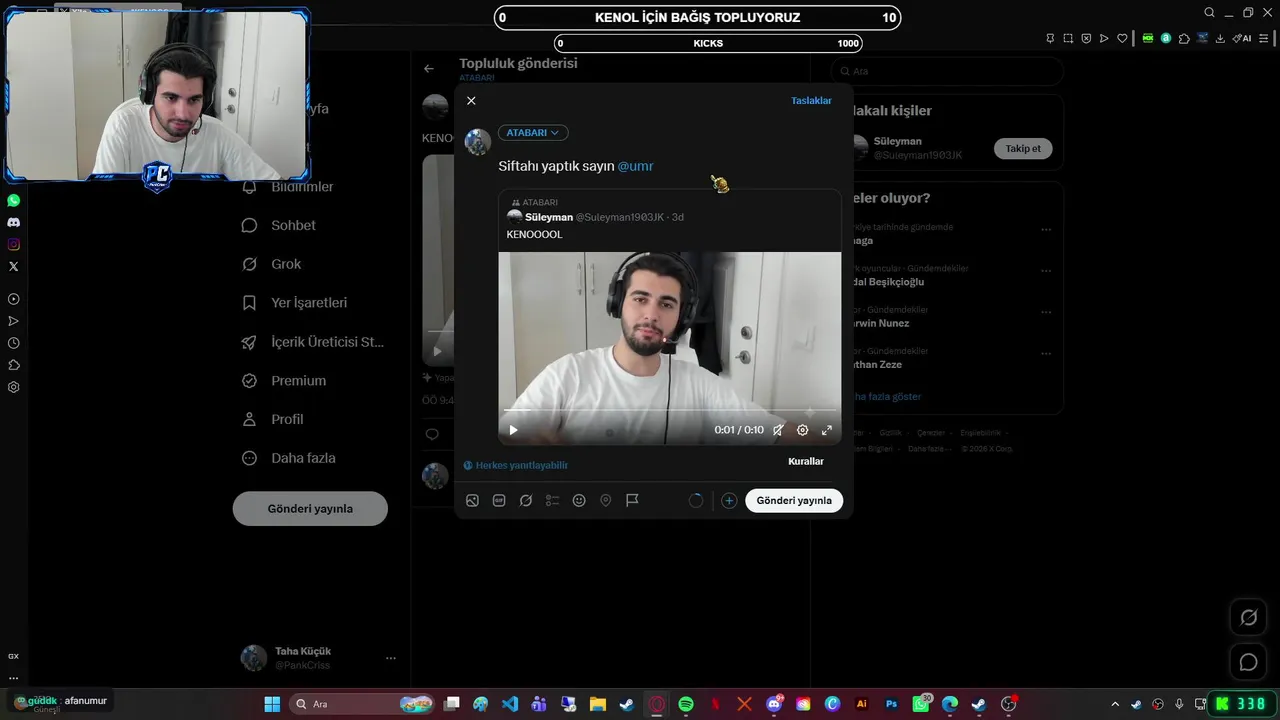The height and width of the screenshot is (720, 1280).
Task: Open Photoshop from the taskbar
Action: tap(891, 704)
